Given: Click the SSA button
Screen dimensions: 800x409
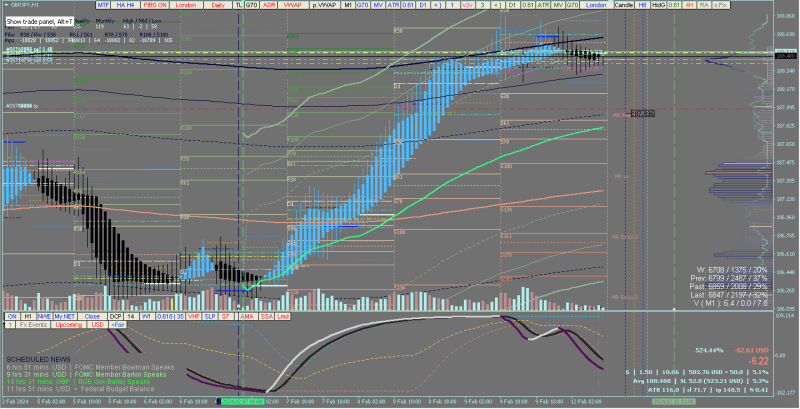Looking at the screenshot, I should point(266,317).
